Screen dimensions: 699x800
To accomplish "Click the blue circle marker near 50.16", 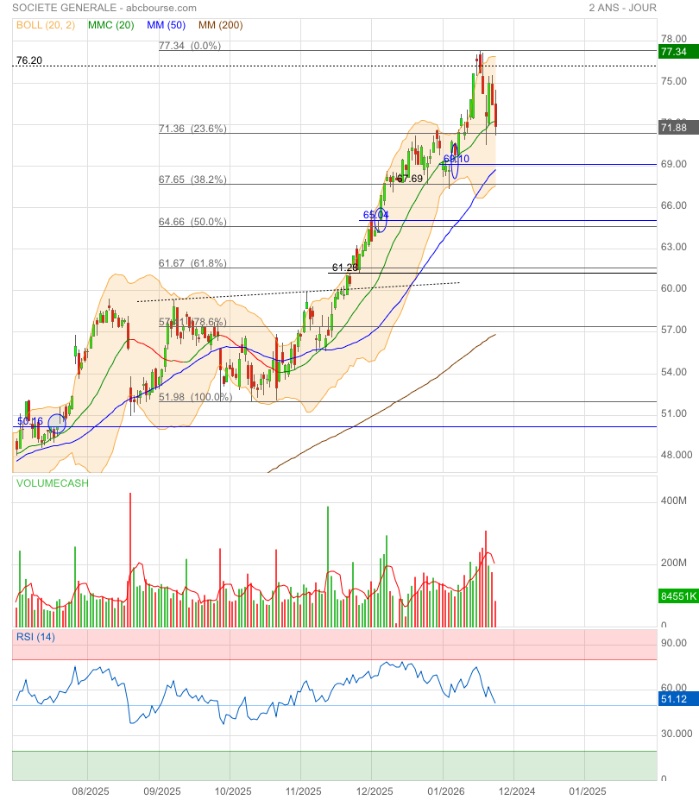I will point(56,423).
